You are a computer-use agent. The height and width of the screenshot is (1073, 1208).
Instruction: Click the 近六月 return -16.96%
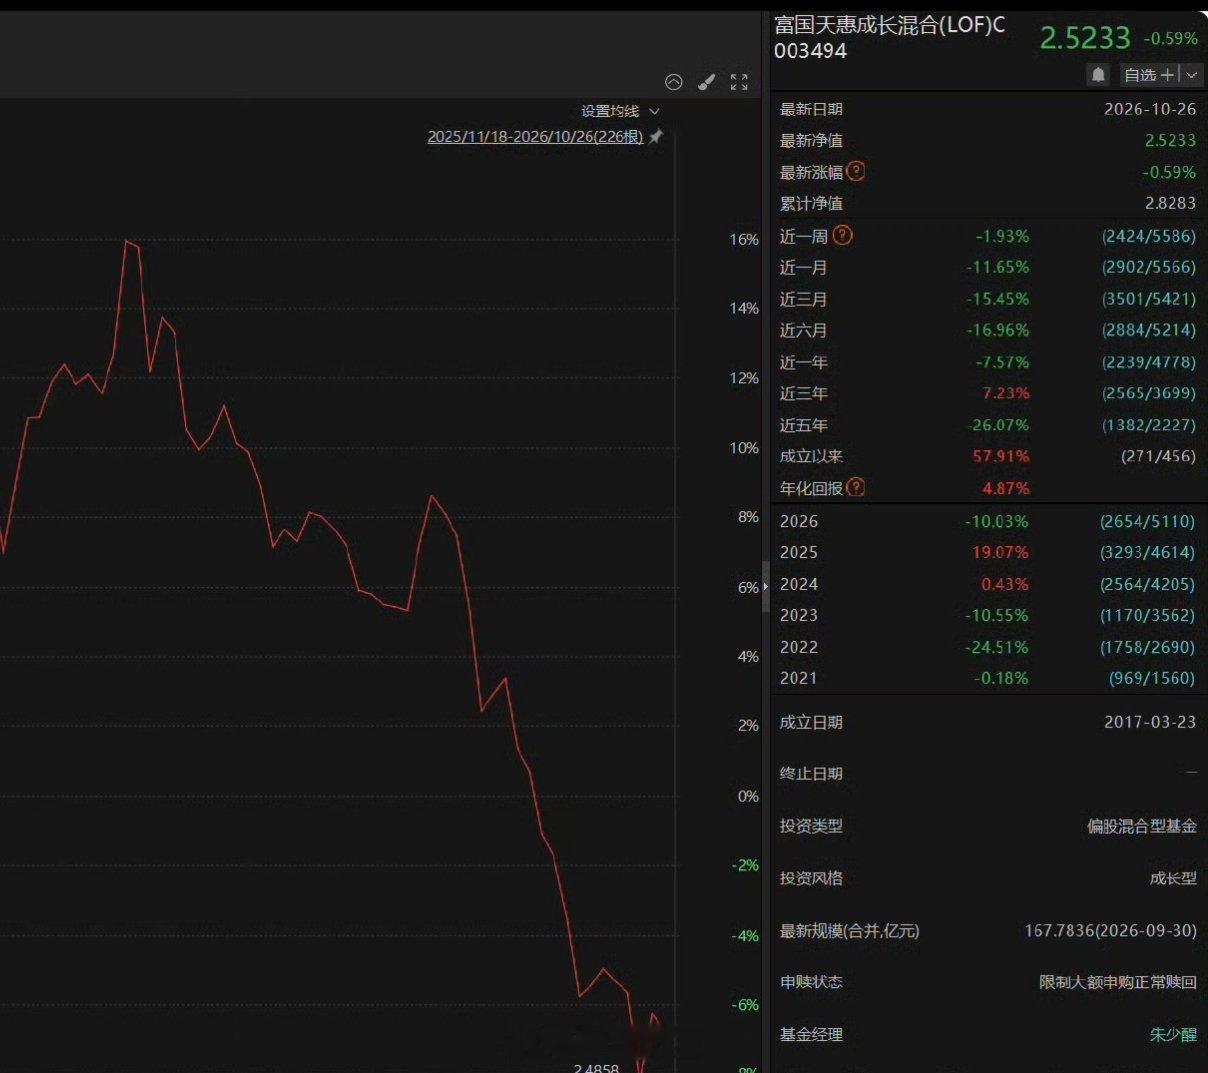pyautogui.click(x=997, y=330)
